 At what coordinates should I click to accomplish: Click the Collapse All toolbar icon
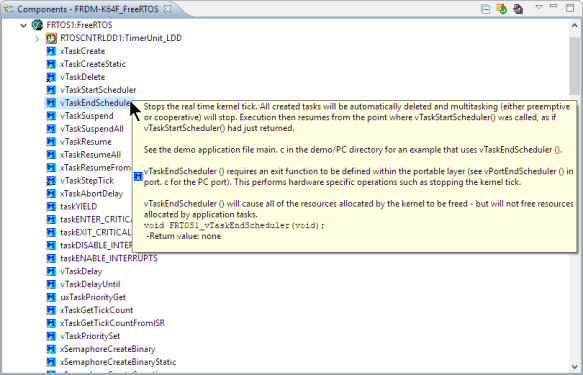coord(486,9)
